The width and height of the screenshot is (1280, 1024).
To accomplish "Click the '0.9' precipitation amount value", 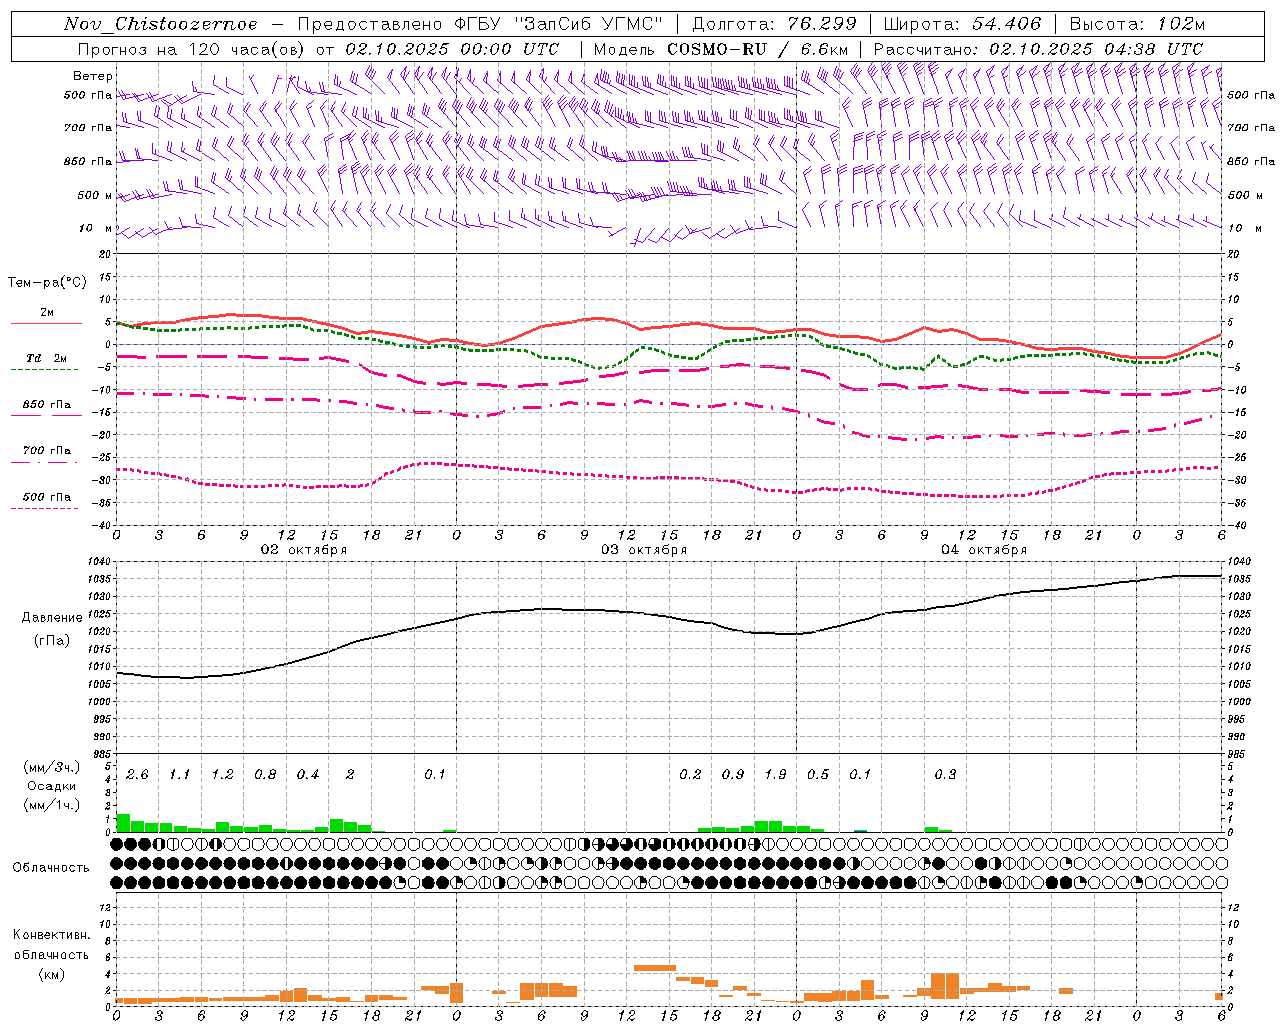I will [x=732, y=775].
